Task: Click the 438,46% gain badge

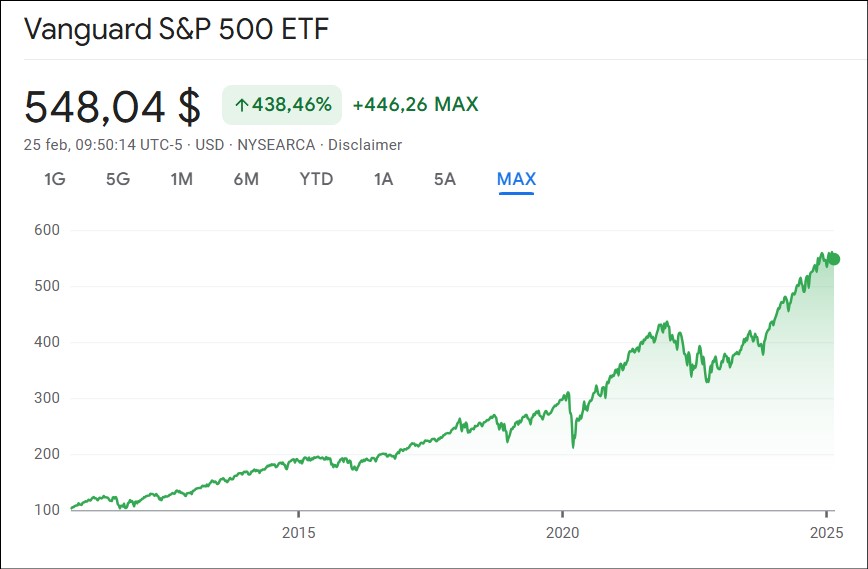Action: tap(282, 105)
